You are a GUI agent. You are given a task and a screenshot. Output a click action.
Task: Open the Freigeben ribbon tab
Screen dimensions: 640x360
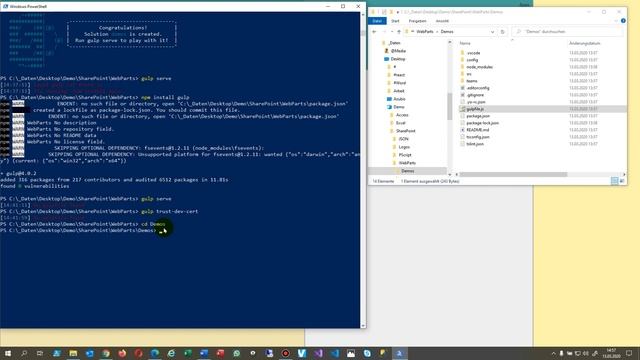(418, 21)
